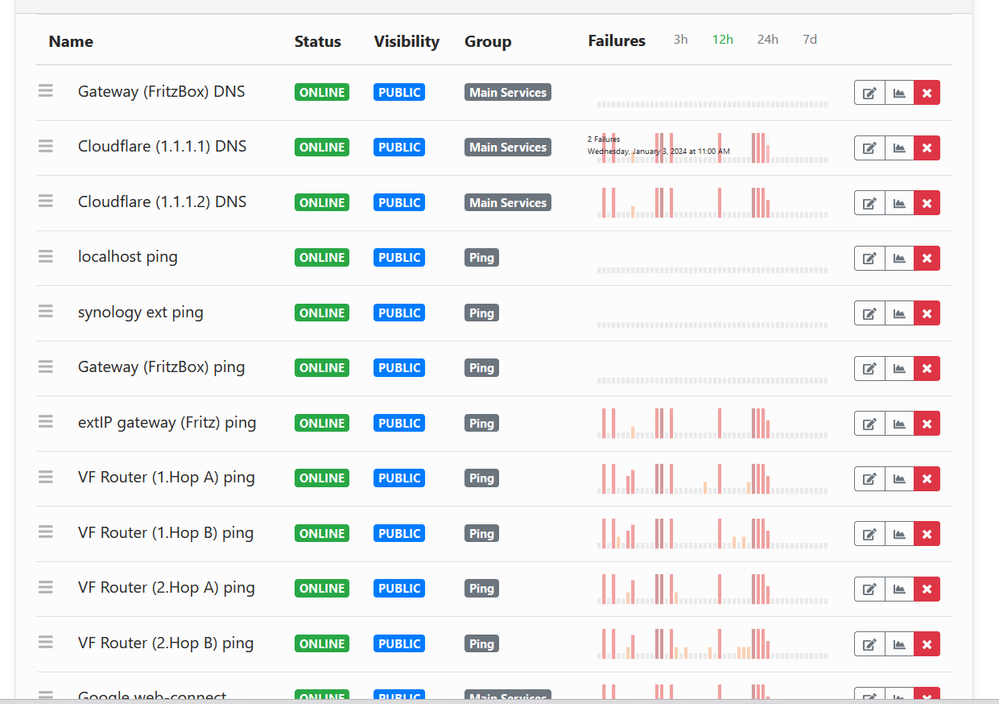Switch failures view to 24h
The image size is (999, 704).
point(768,40)
